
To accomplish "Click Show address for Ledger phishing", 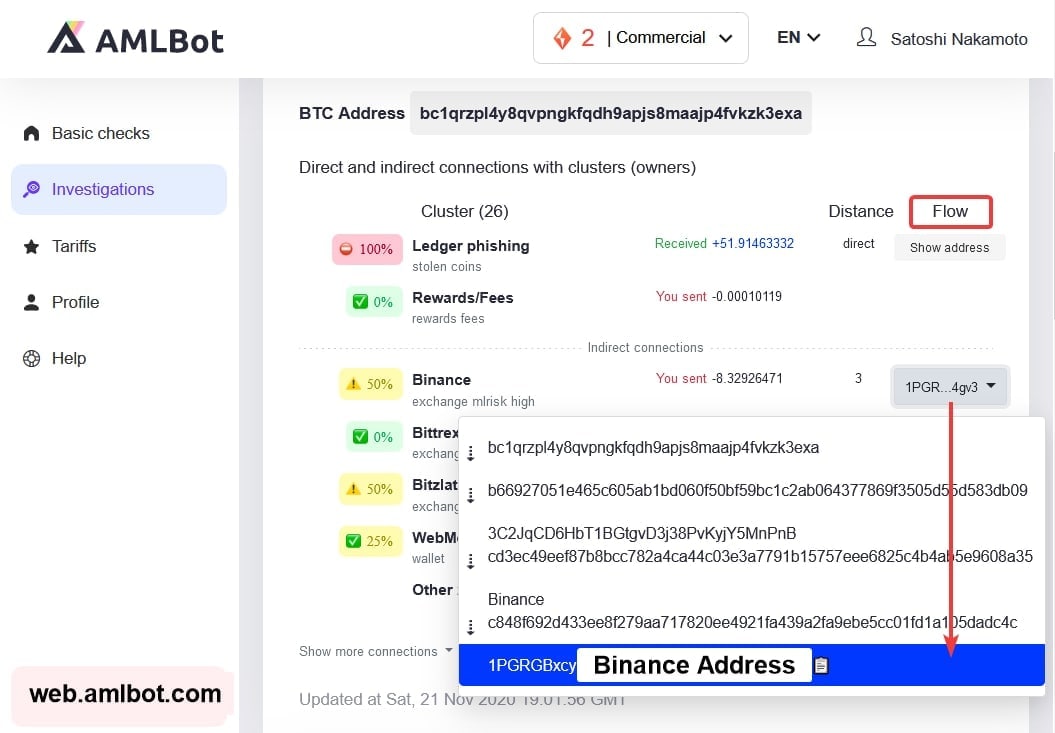I will pyautogui.click(x=949, y=248).
